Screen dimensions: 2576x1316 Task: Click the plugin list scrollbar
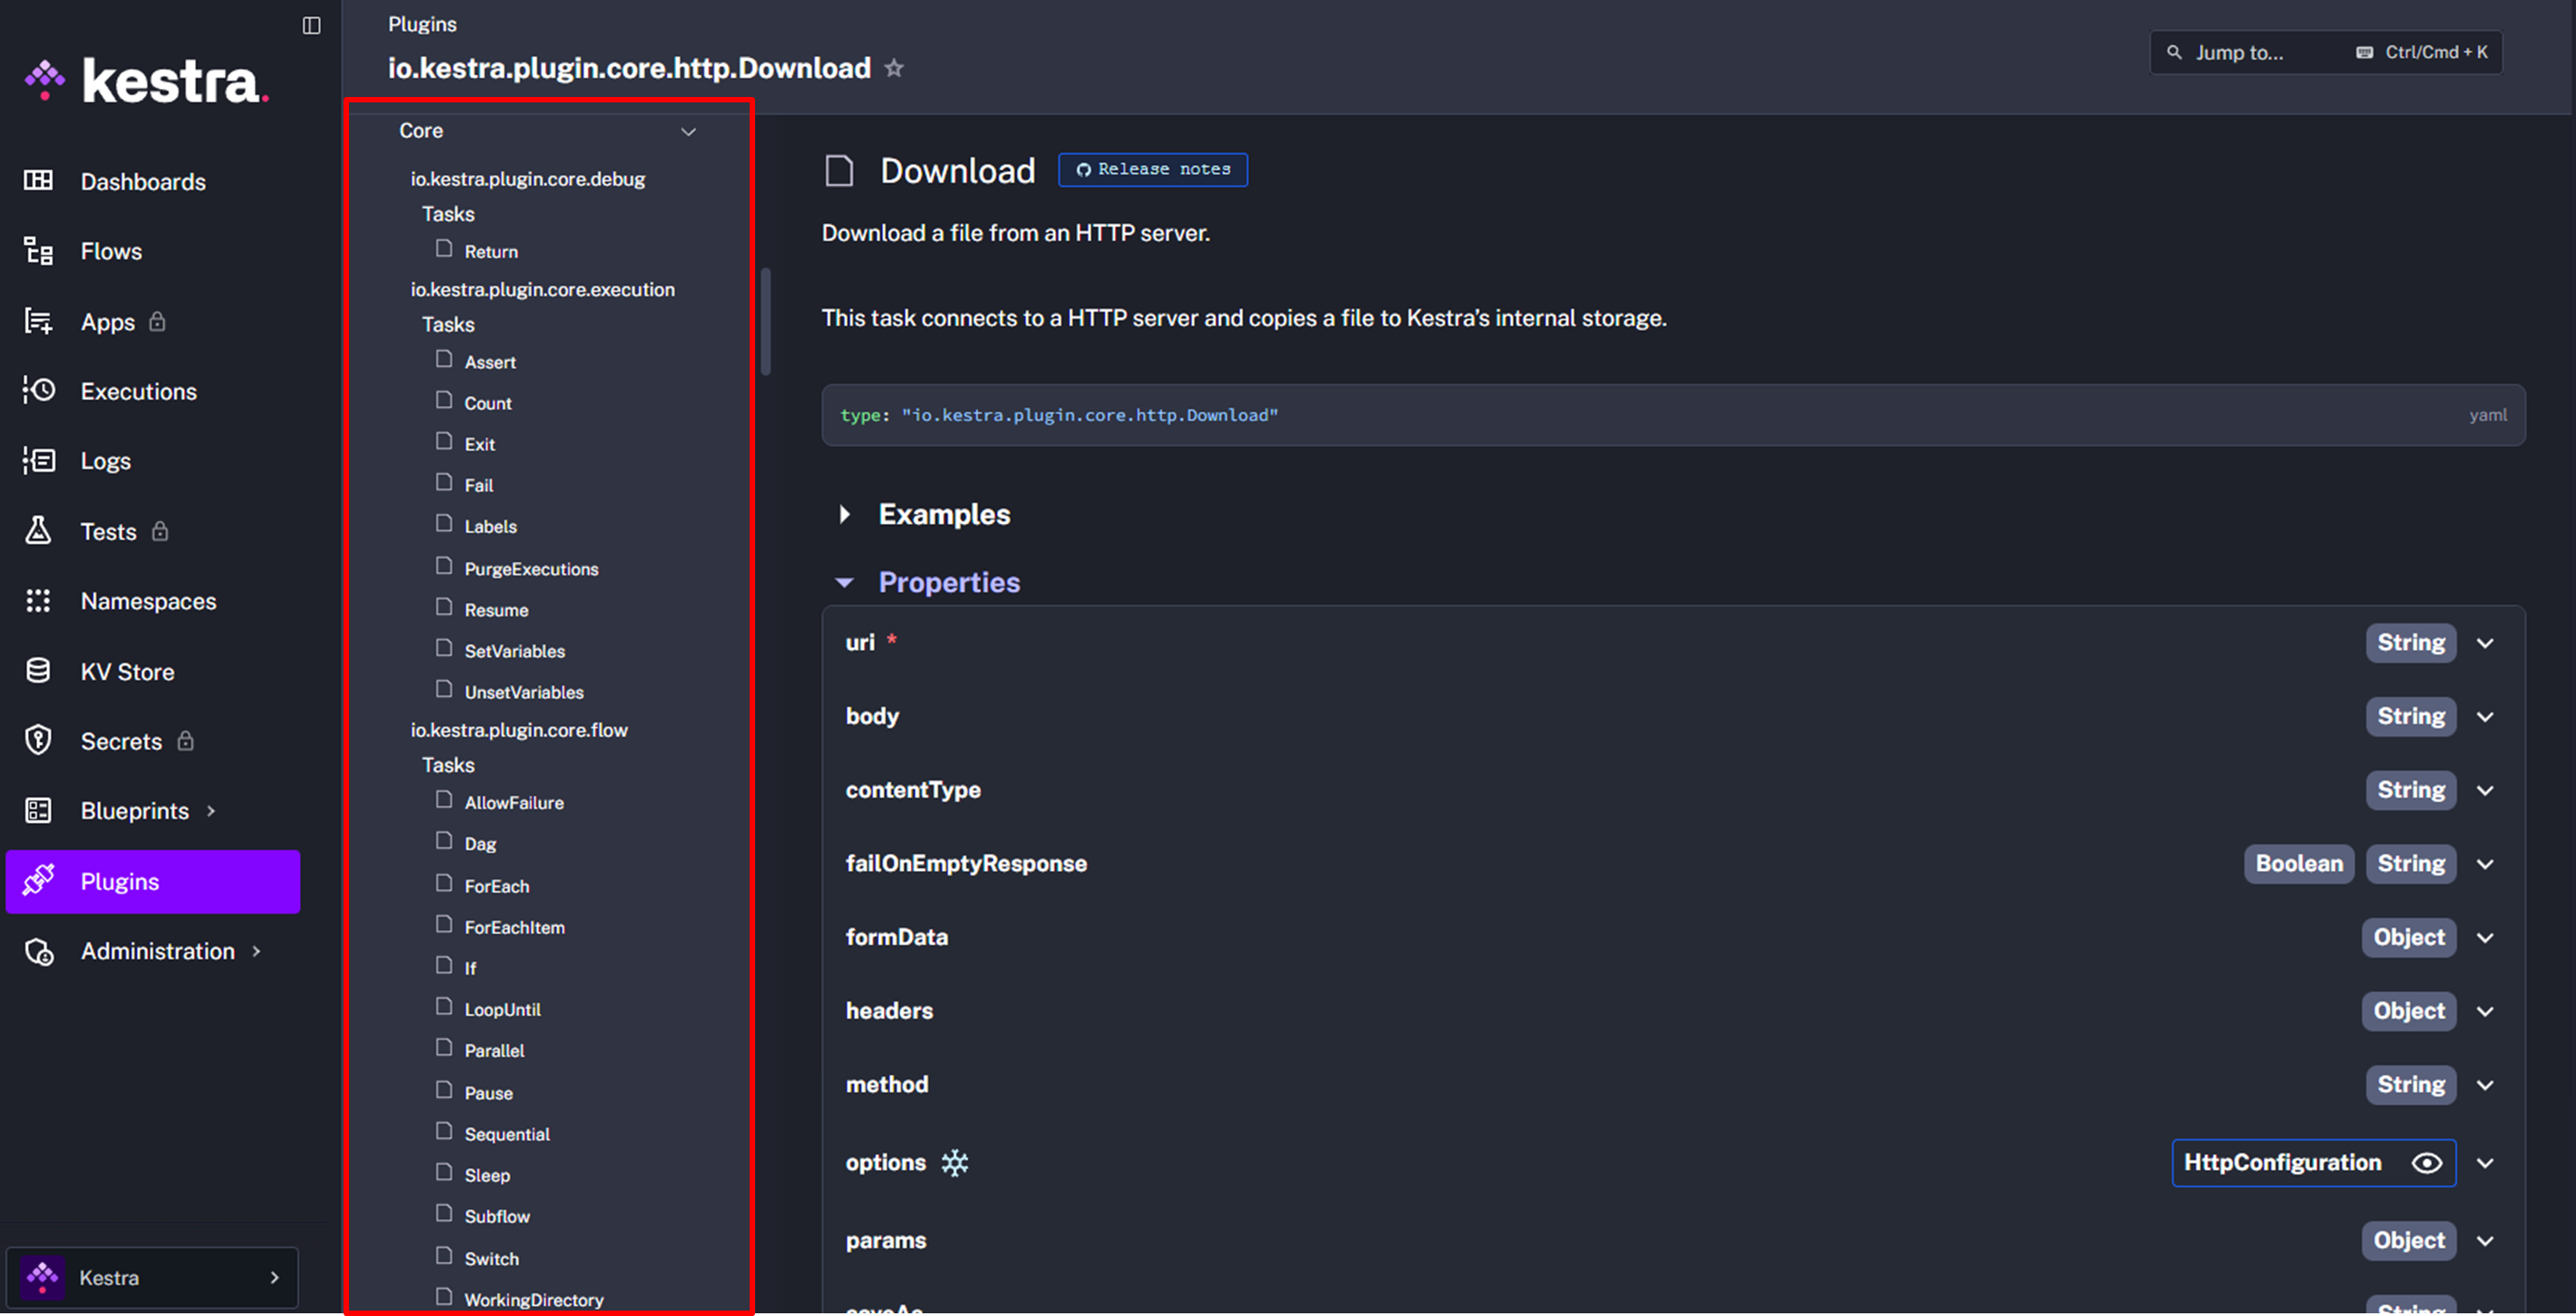point(766,320)
